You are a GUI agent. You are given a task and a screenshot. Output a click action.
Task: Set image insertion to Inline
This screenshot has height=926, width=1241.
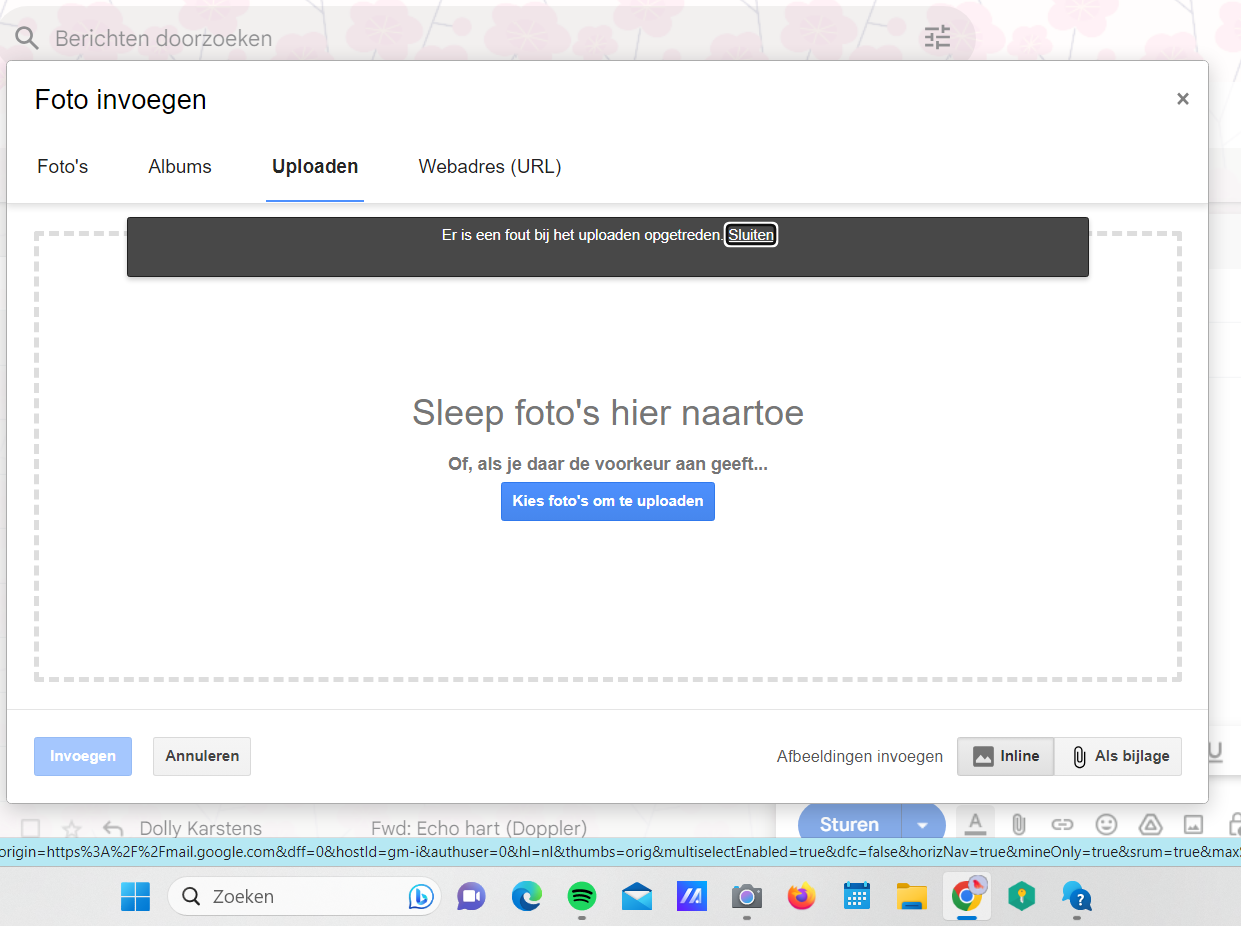1006,756
